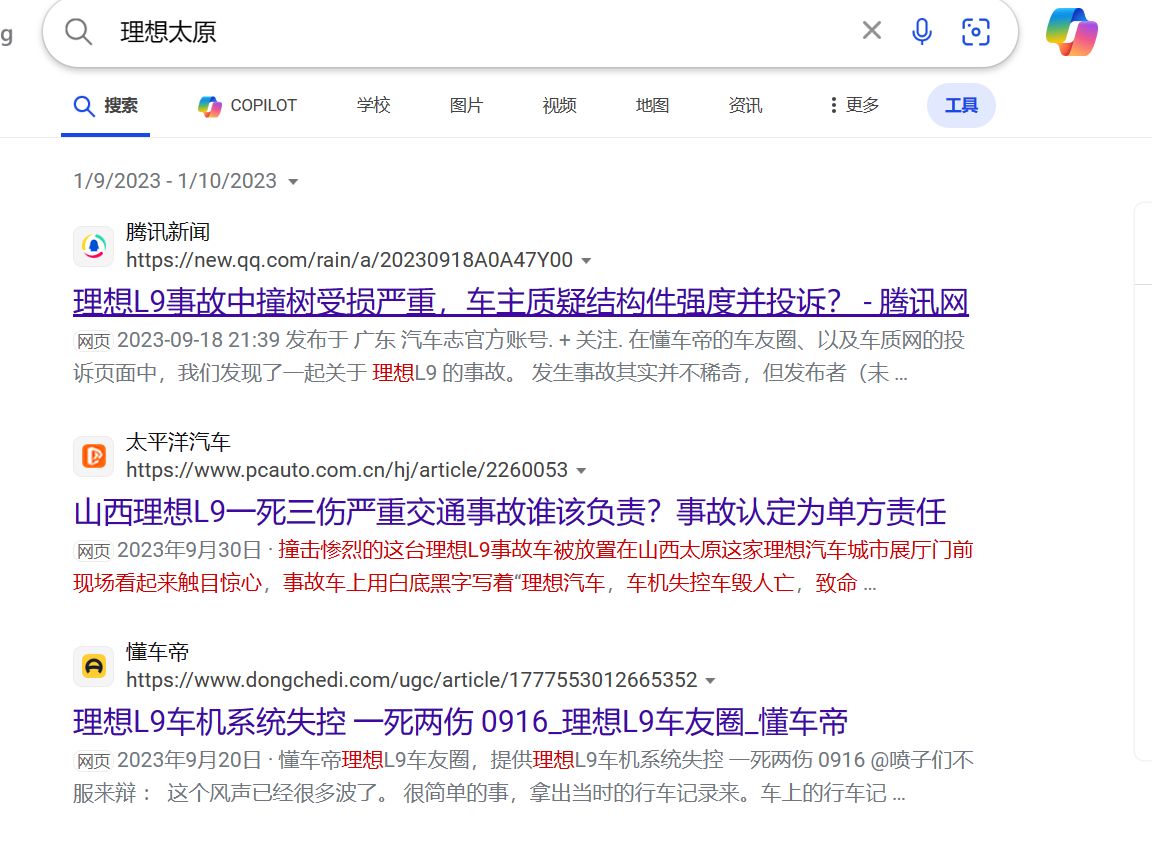Open the 视频 tab

point(559,105)
